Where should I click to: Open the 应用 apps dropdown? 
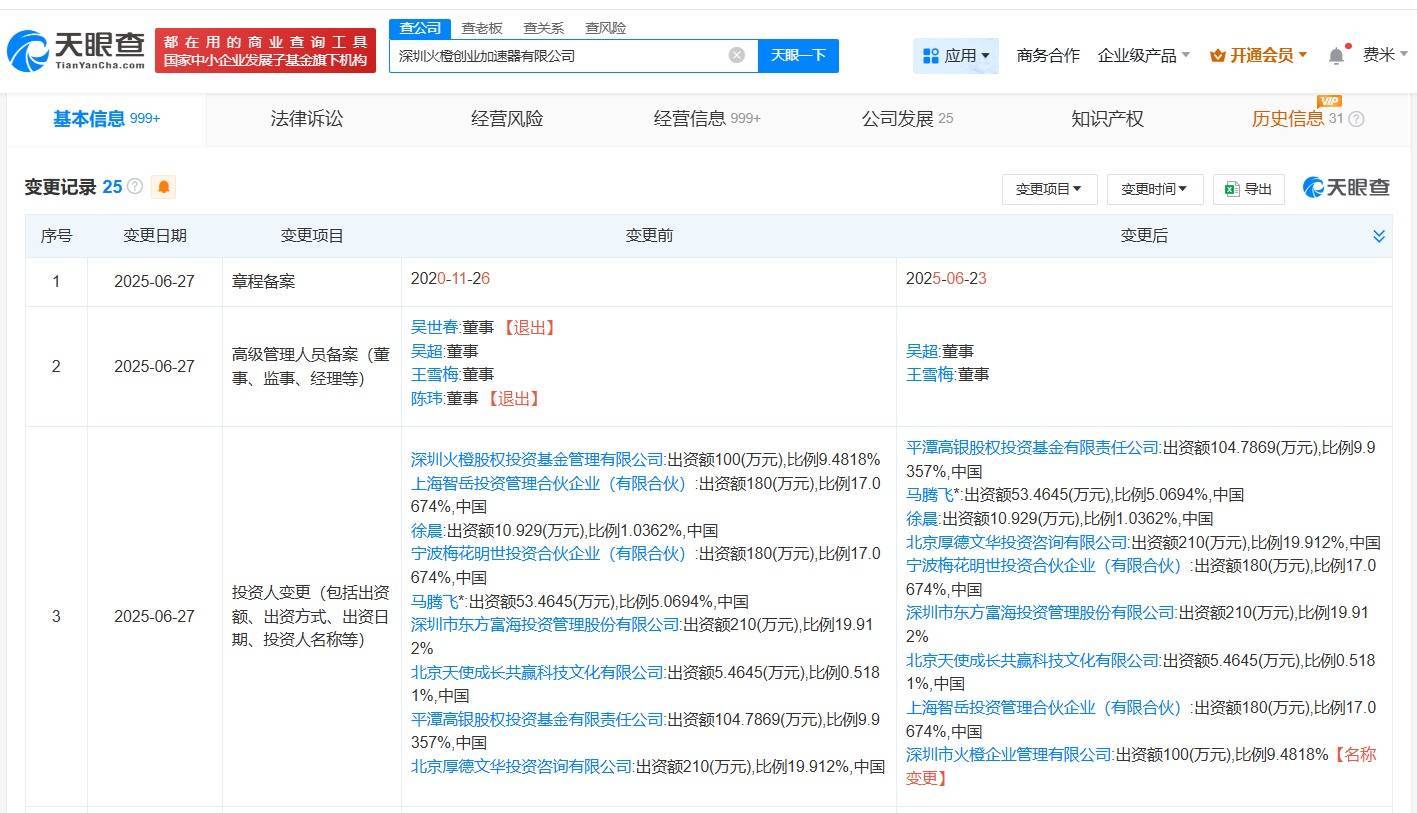(956, 56)
